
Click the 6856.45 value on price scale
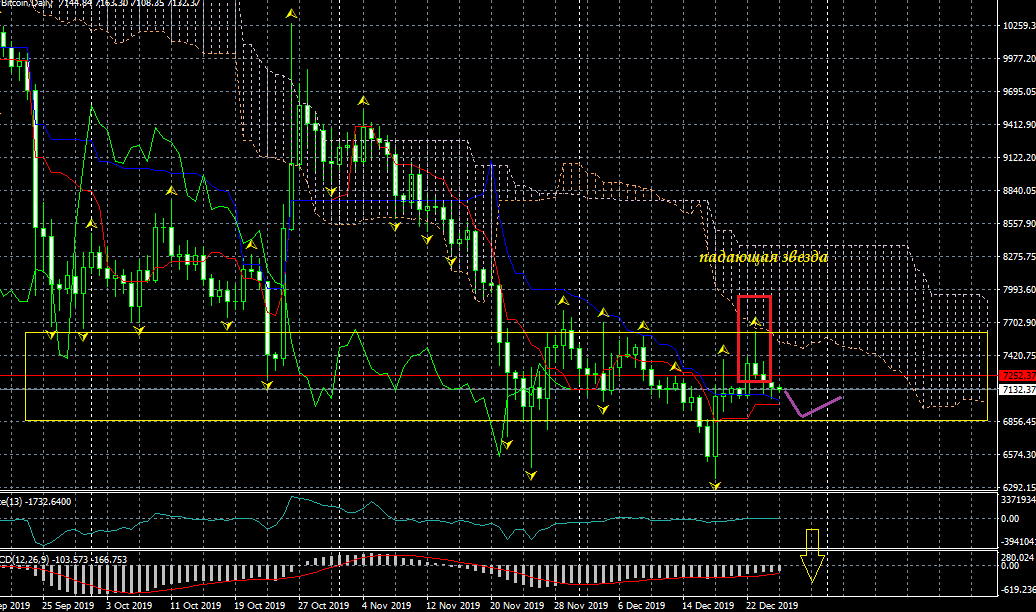(1017, 422)
